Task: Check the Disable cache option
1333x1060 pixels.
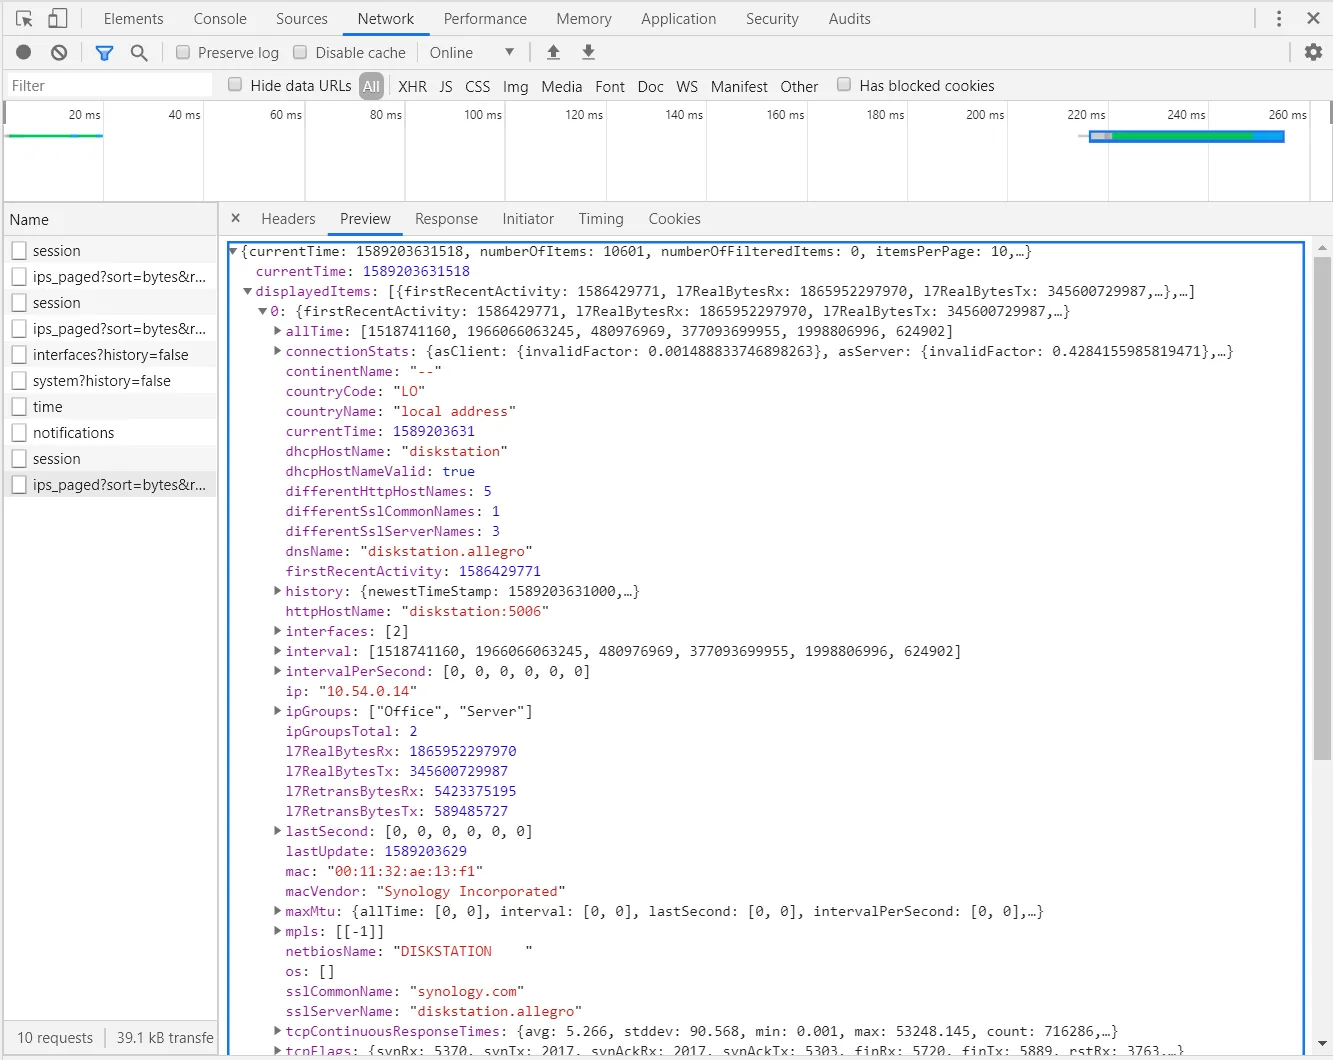Action: (x=300, y=52)
